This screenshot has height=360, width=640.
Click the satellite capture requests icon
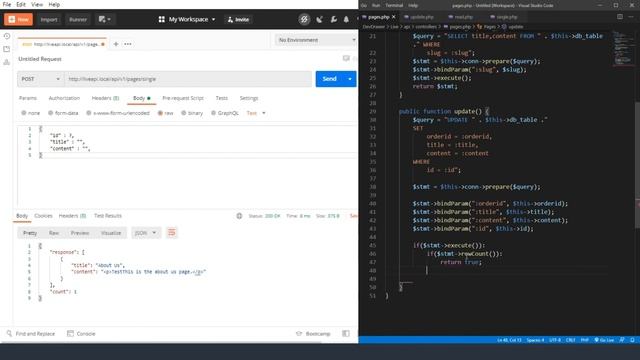(320, 19)
